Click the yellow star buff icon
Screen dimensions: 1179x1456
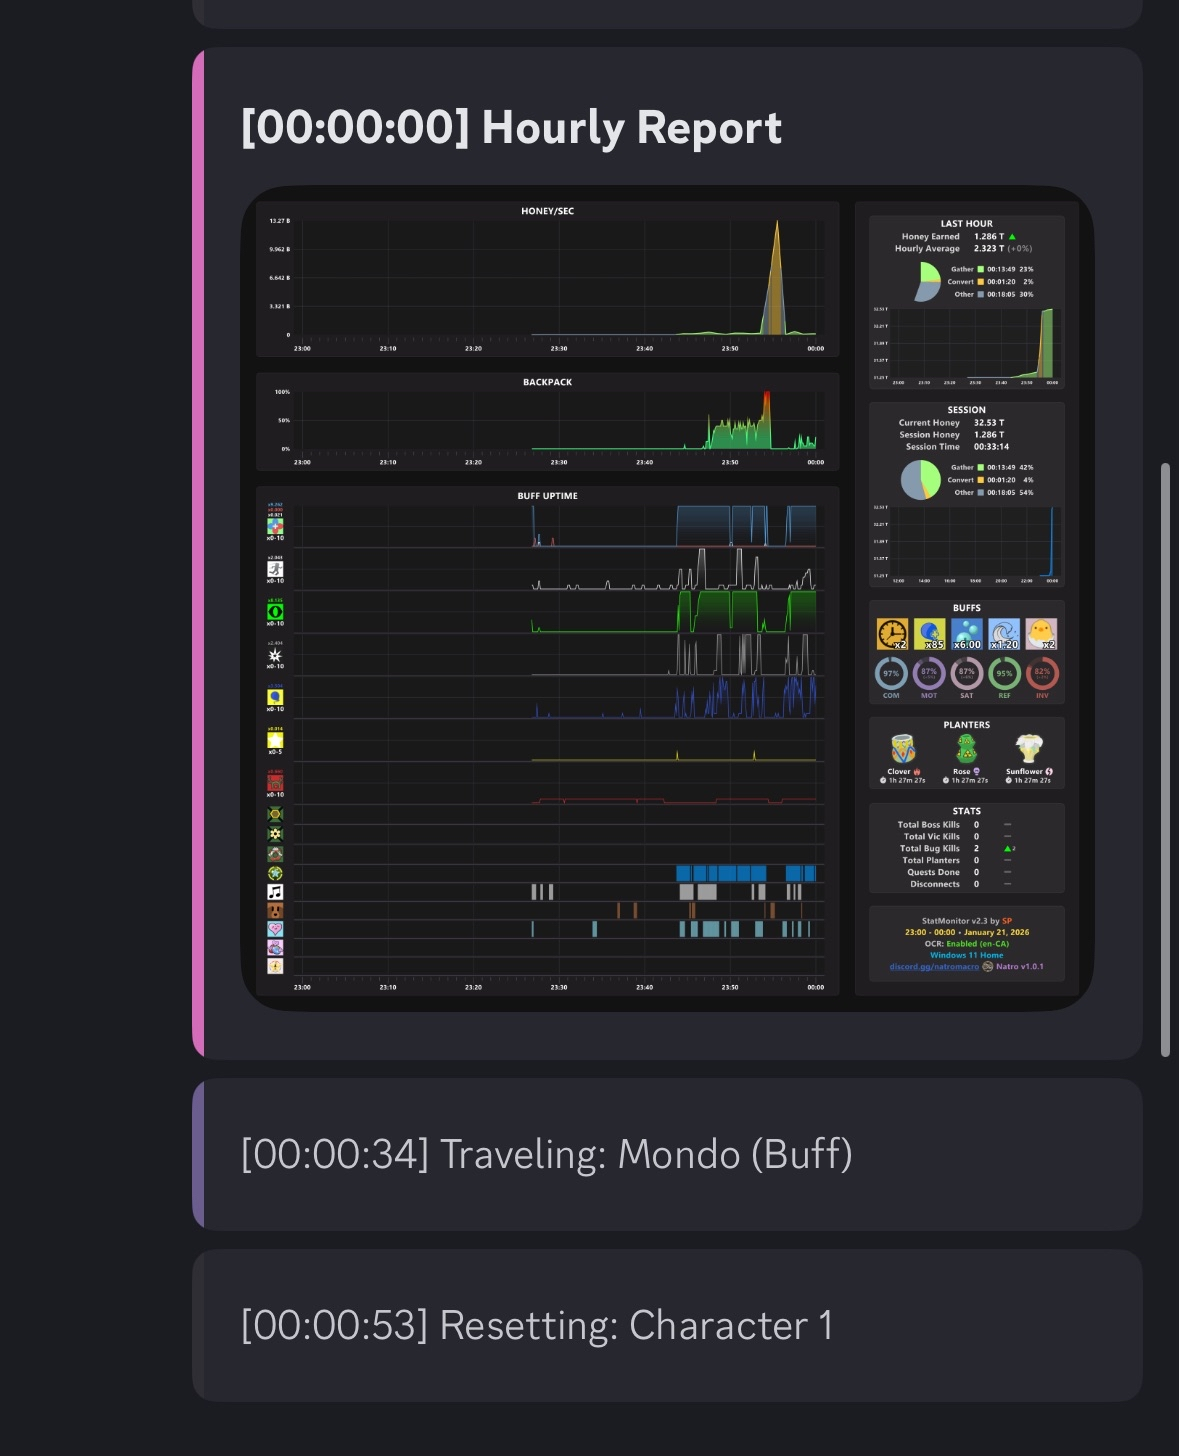pyautogui.click(x=275, y=740)
